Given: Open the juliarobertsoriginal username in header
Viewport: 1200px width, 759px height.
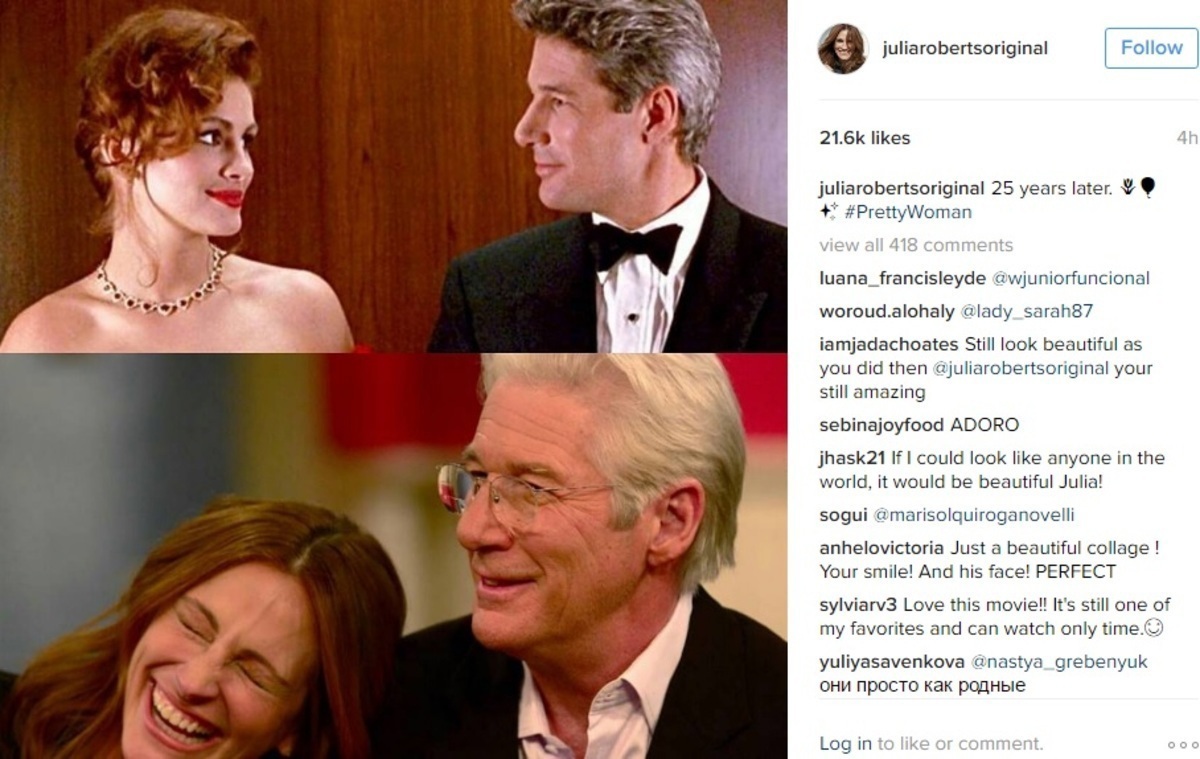Looking at the screenshot, I should 965,48.
